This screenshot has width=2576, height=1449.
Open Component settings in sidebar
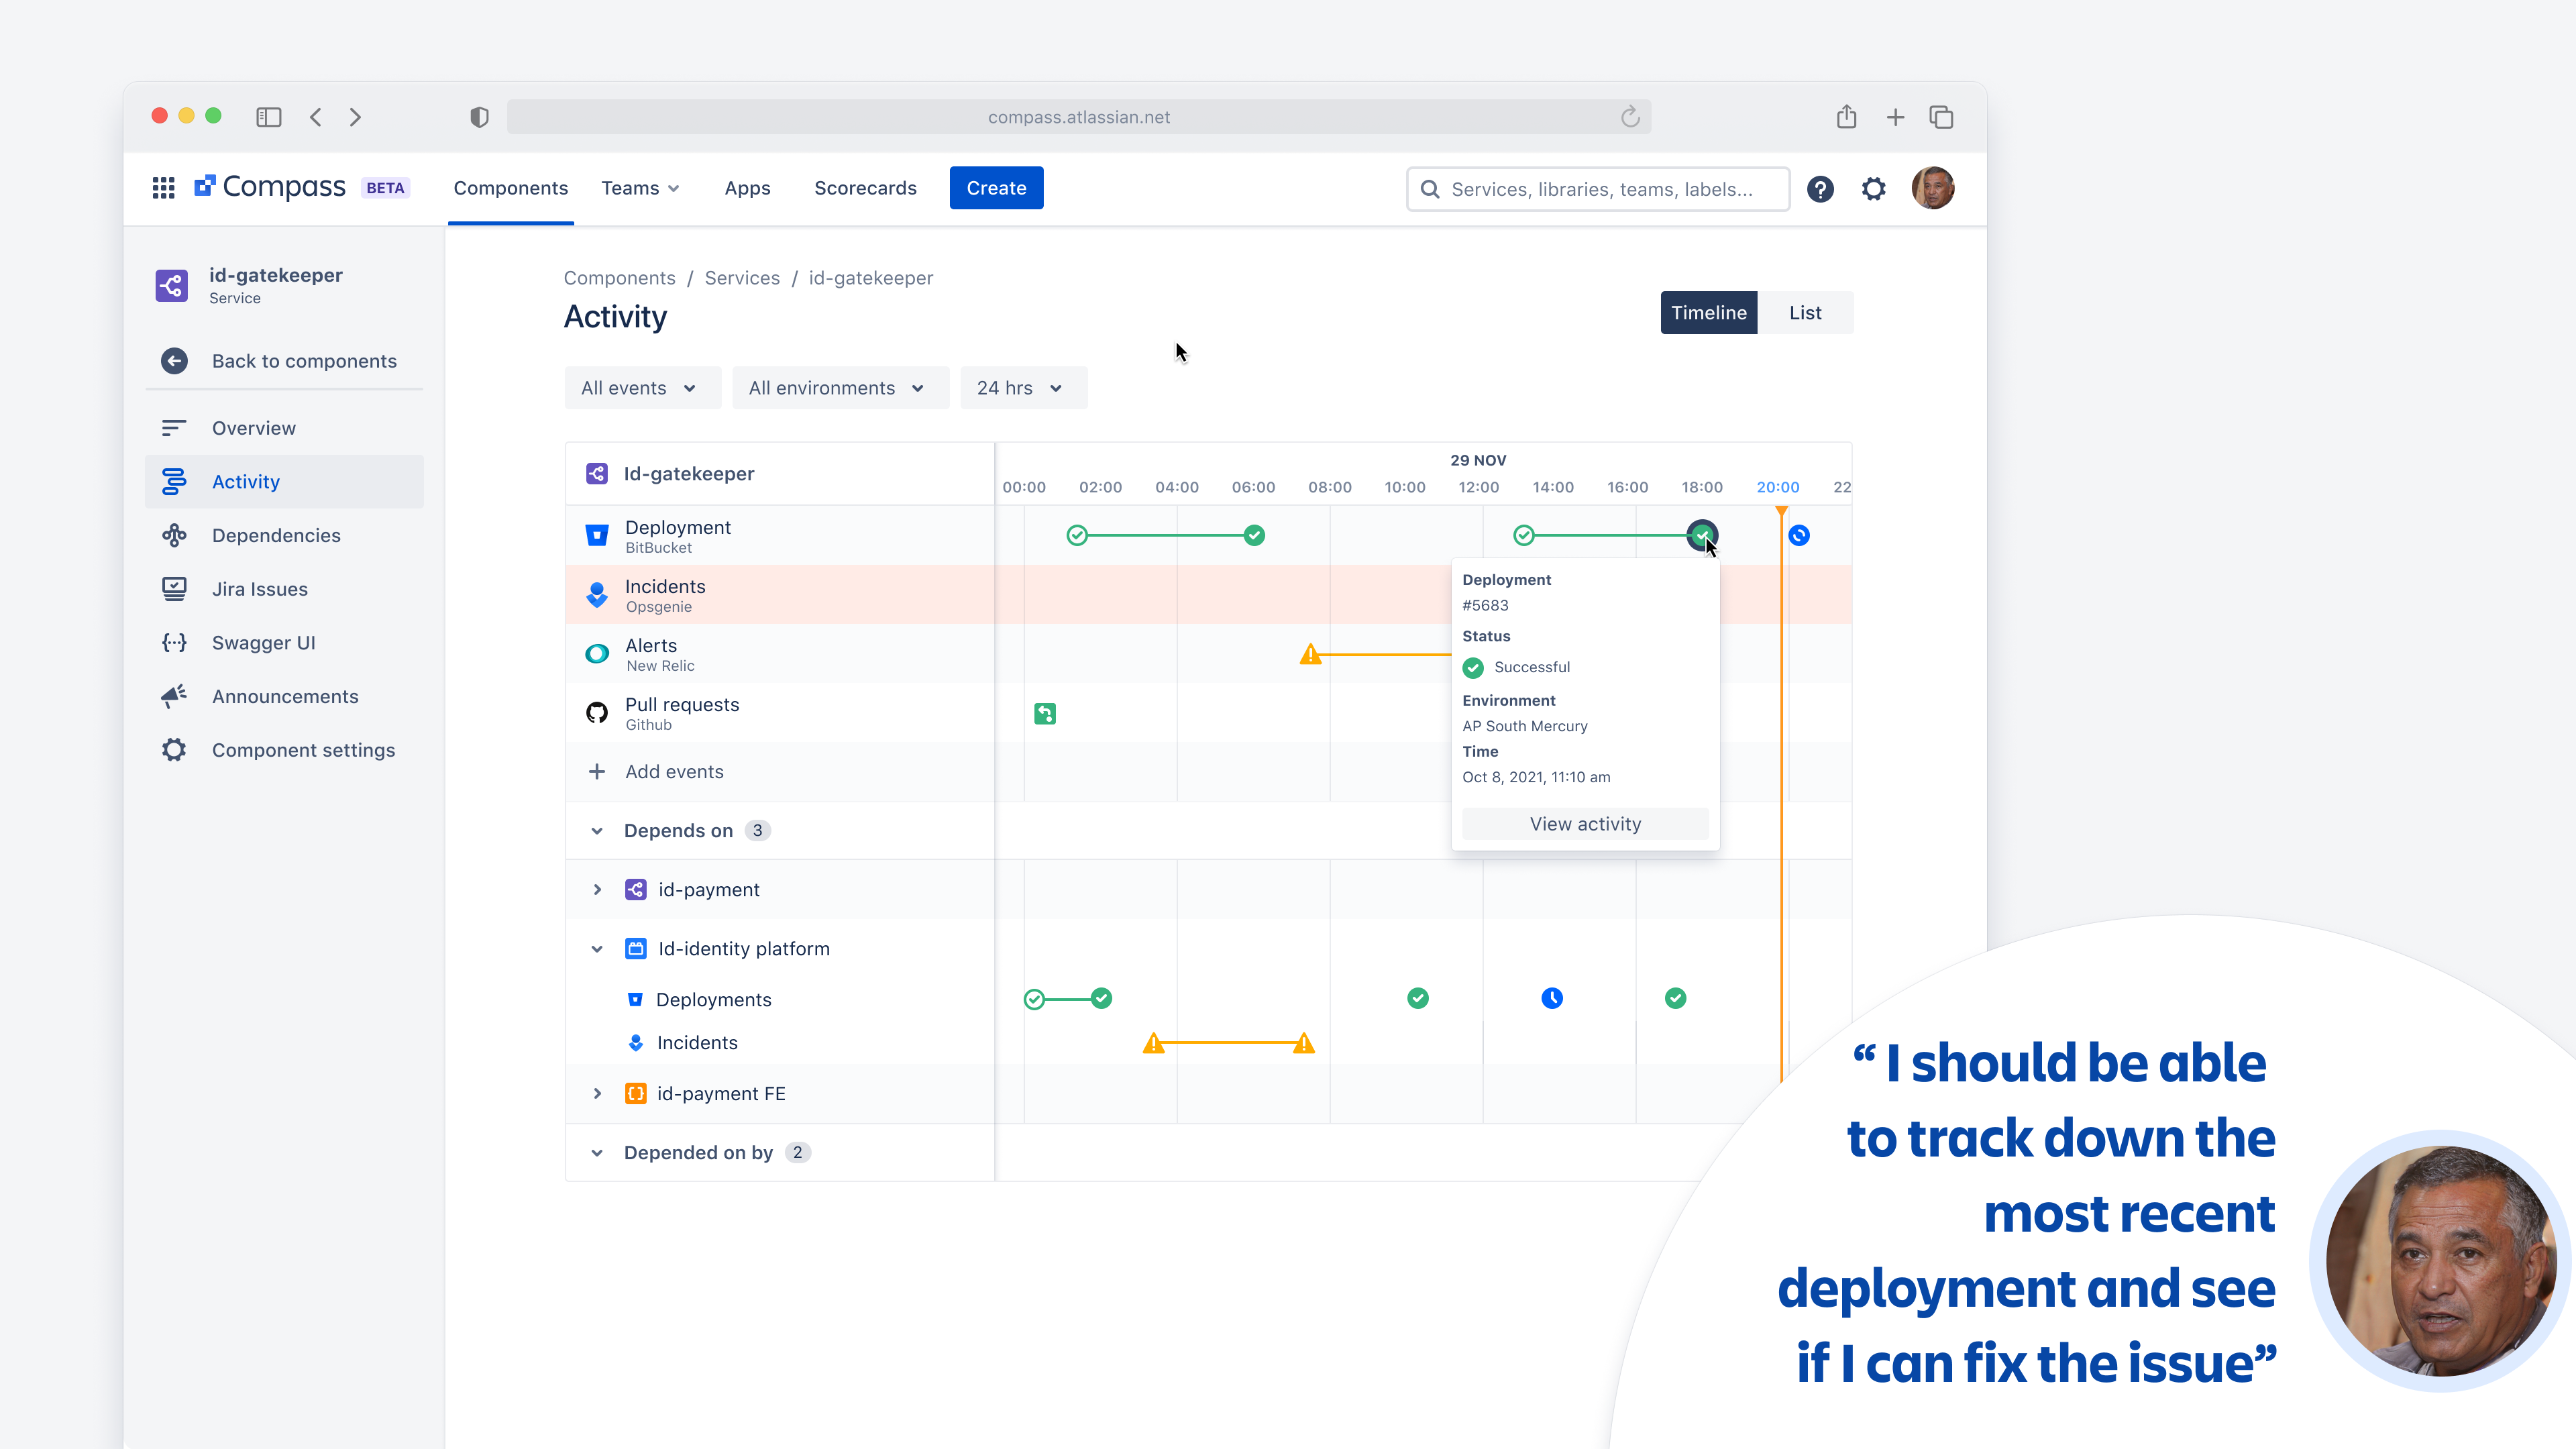pyautogui.click(x=284, y=750)
